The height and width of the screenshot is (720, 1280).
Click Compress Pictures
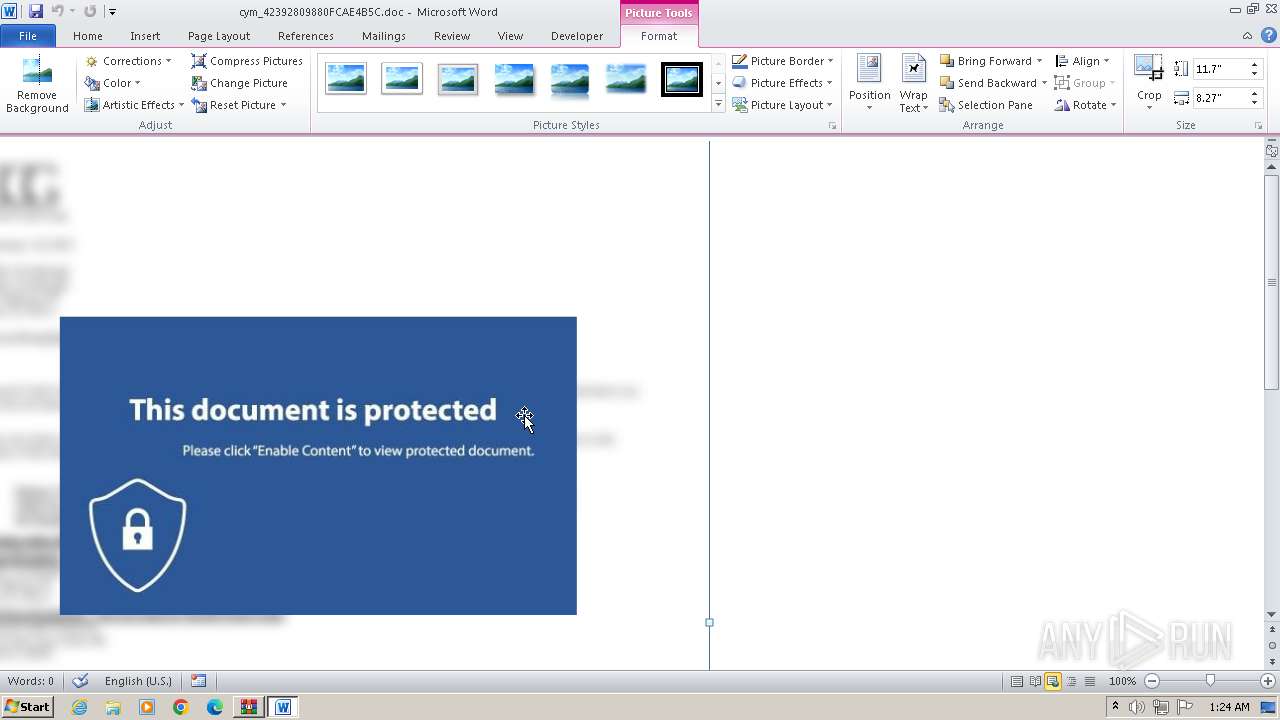[246, 61]
